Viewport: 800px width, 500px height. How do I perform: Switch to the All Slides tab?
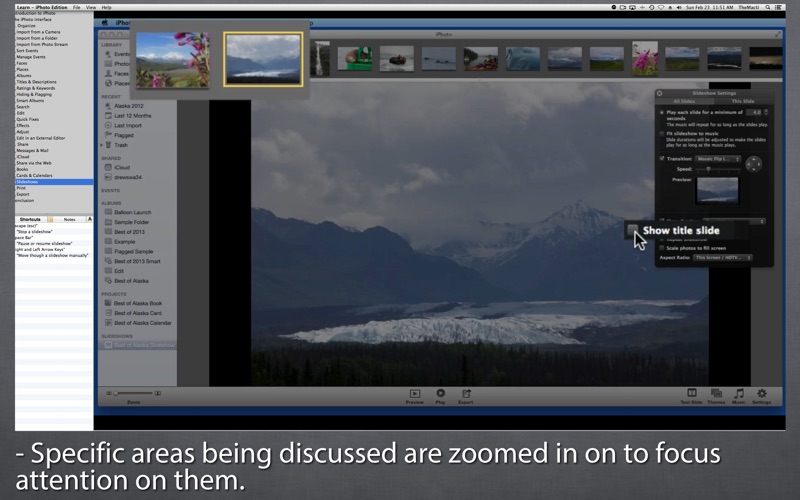684,101
